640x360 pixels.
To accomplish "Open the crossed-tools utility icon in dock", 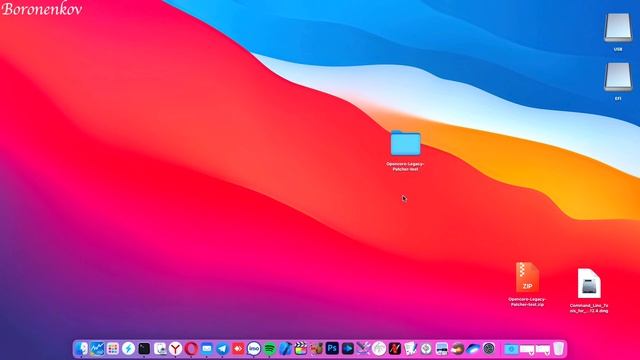I will pyautogui.click(x=363, y=349).
